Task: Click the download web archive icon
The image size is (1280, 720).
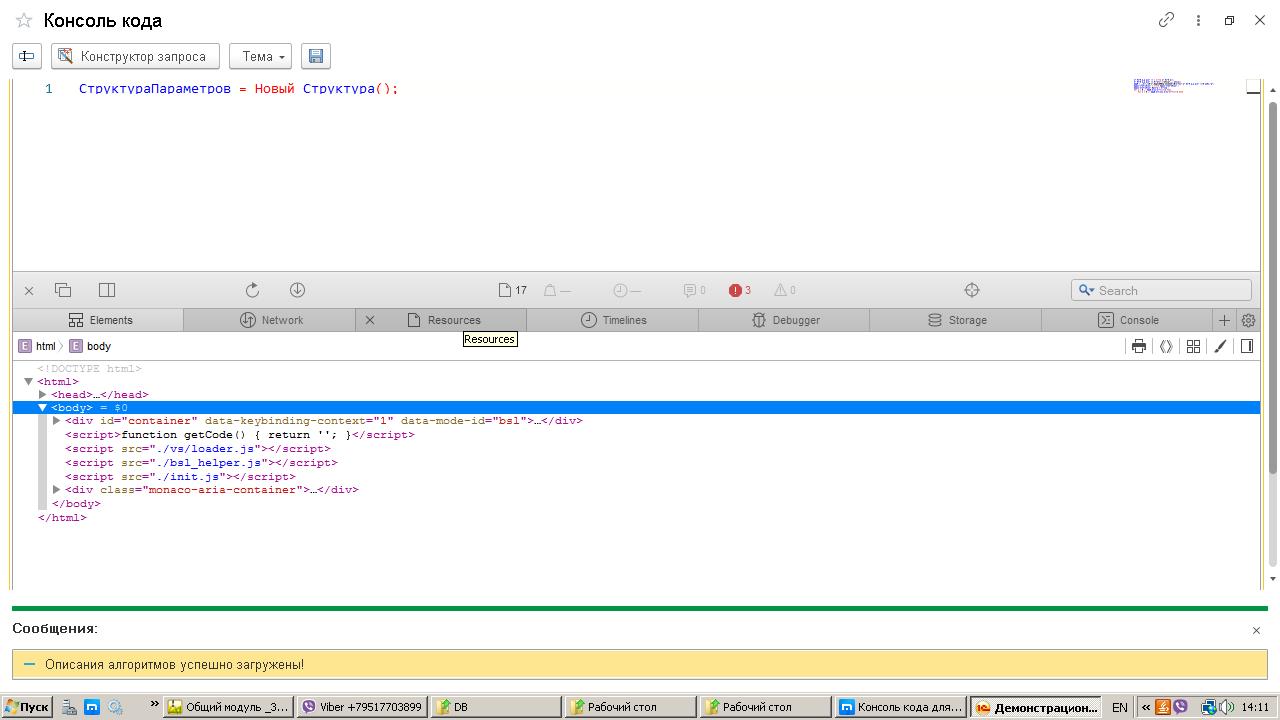Action: (297, 290)
